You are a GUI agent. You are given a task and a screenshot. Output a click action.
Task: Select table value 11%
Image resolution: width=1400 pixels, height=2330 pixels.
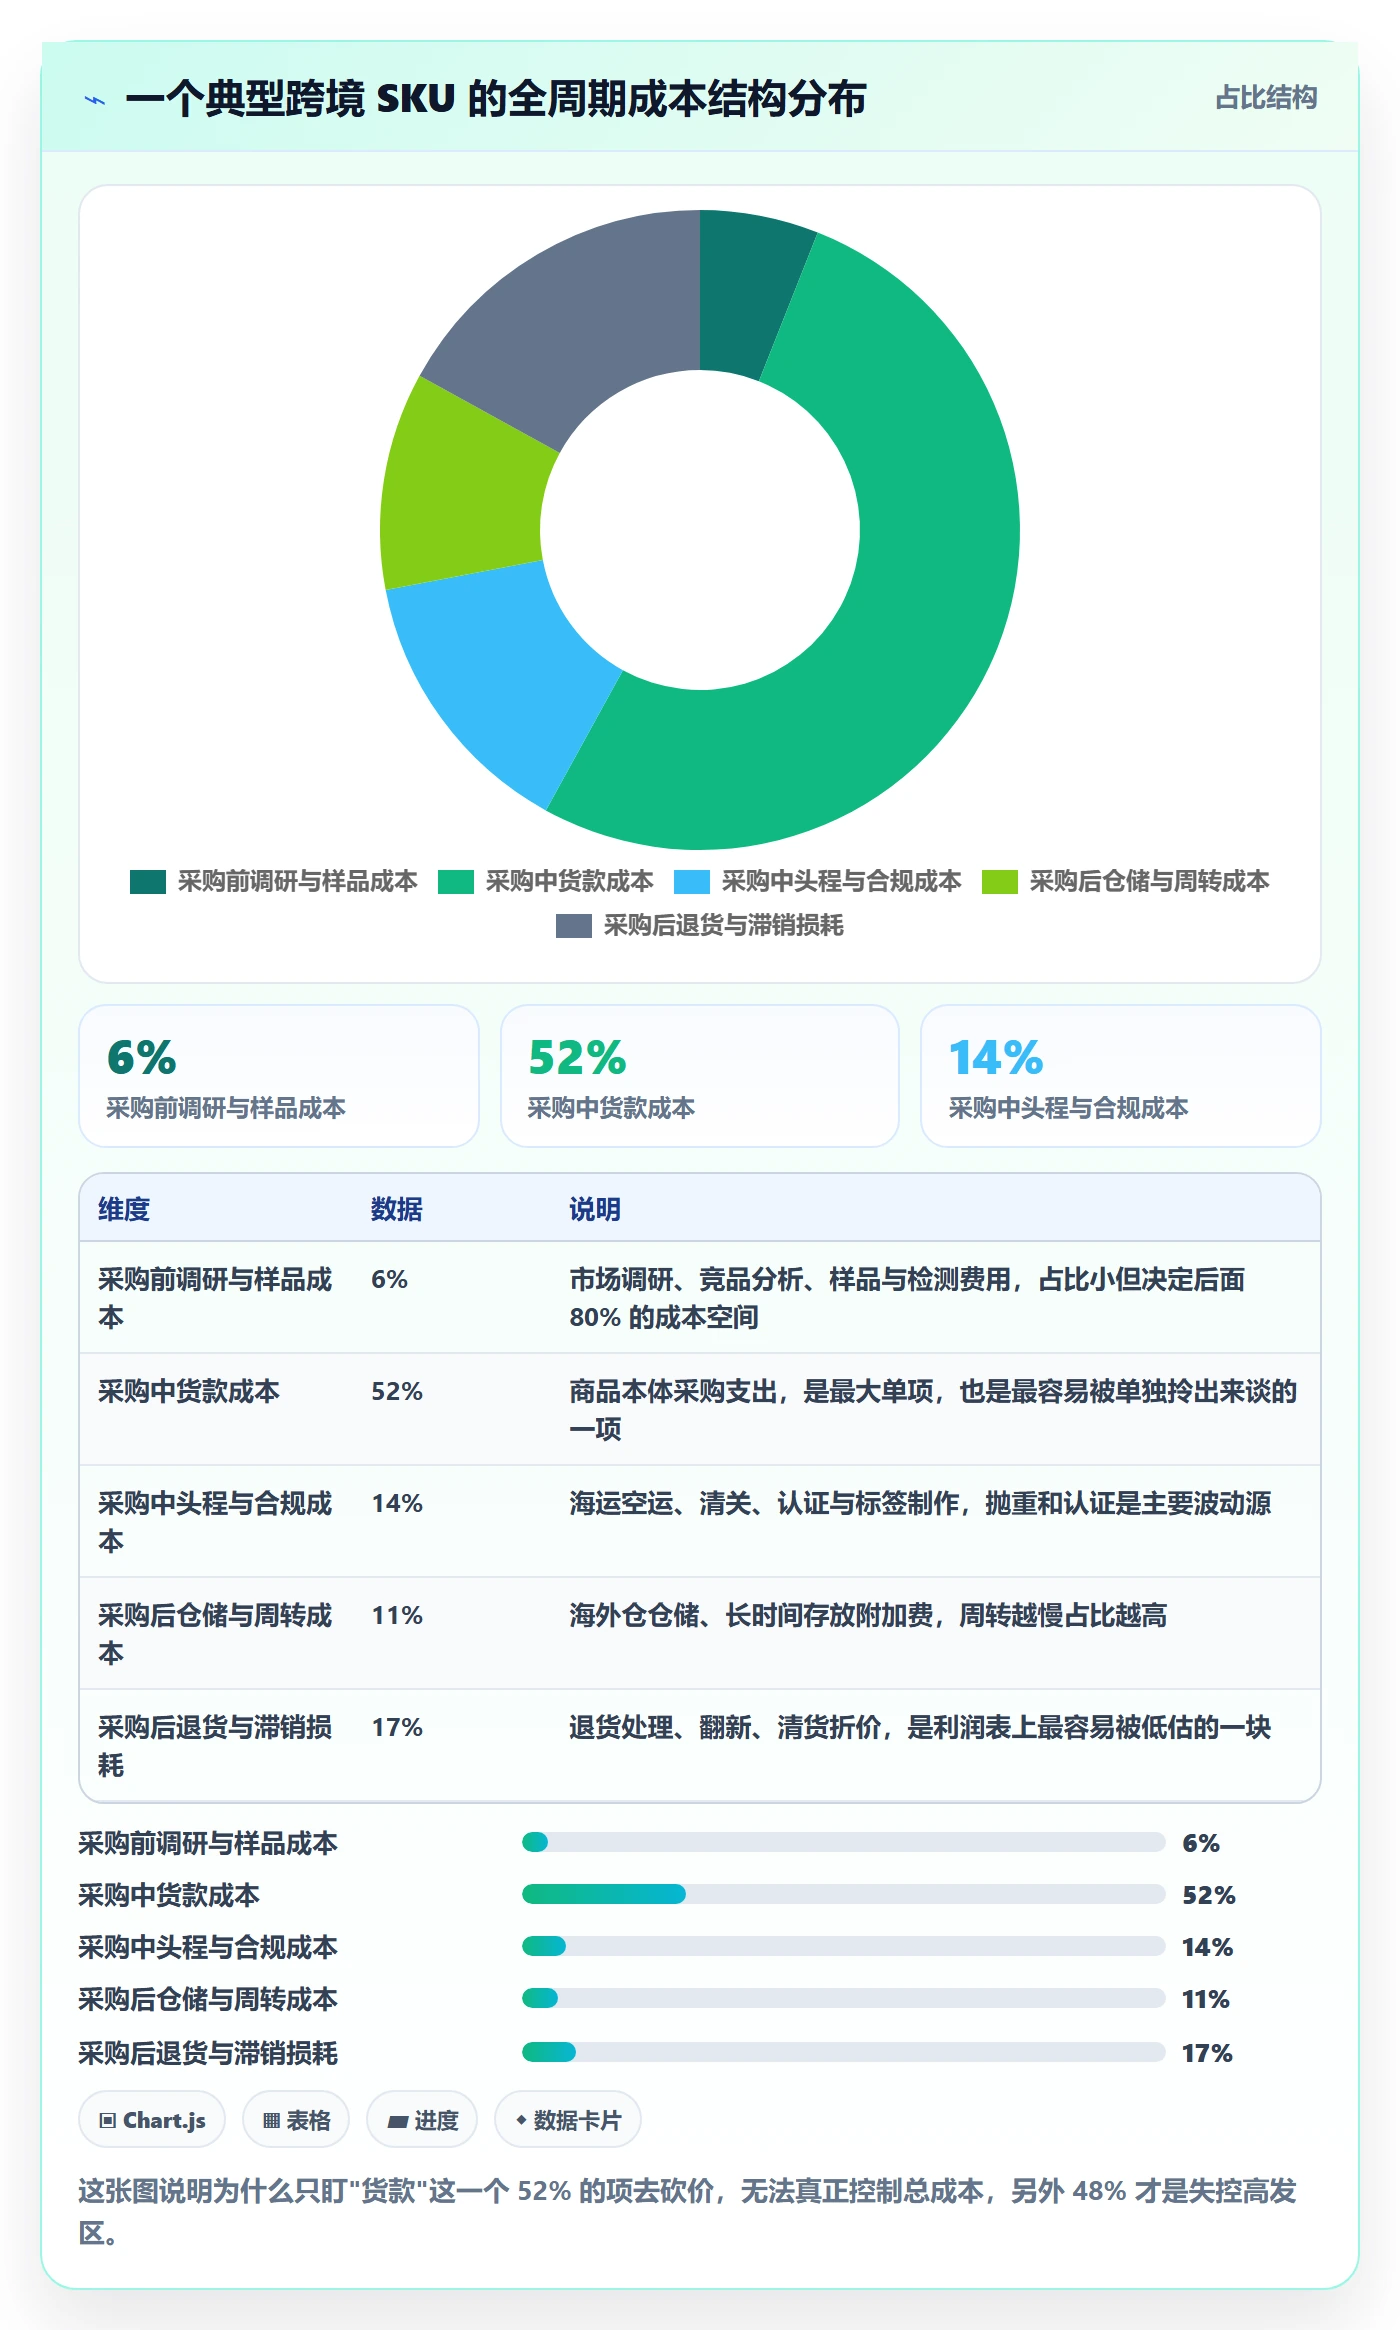tap(397, 1615)
